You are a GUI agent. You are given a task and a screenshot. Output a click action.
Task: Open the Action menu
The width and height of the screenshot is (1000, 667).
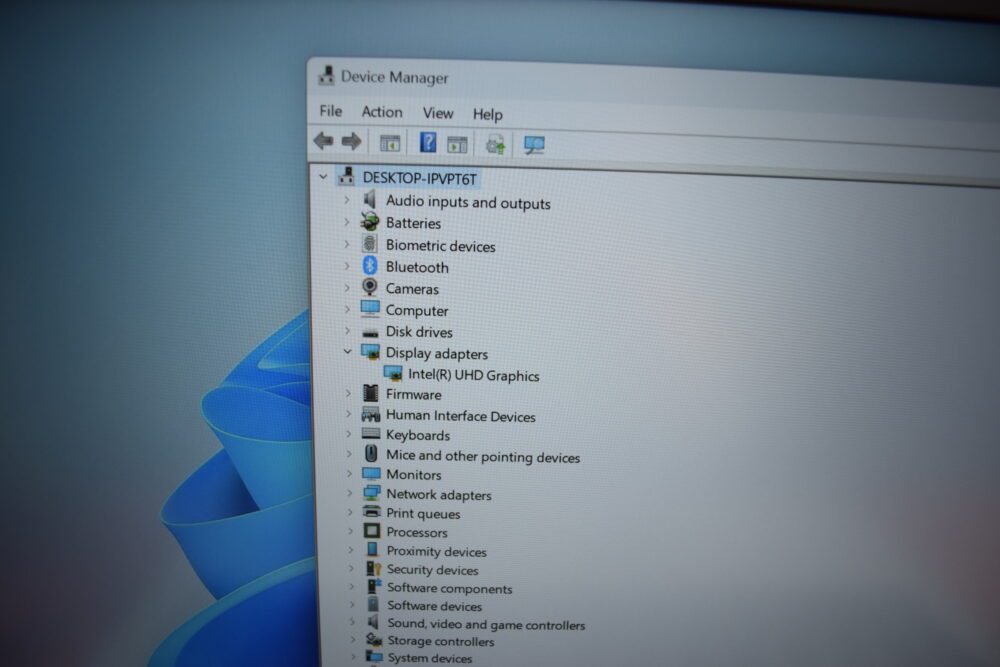tap(382, 112)
